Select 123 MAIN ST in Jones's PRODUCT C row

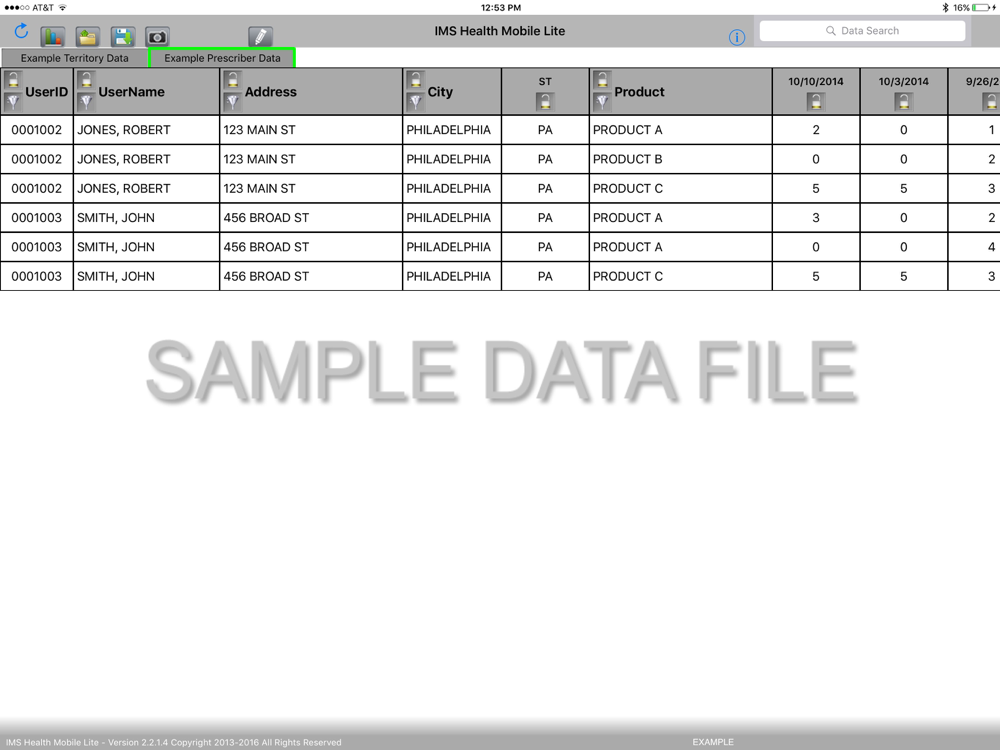coord(311,189)
